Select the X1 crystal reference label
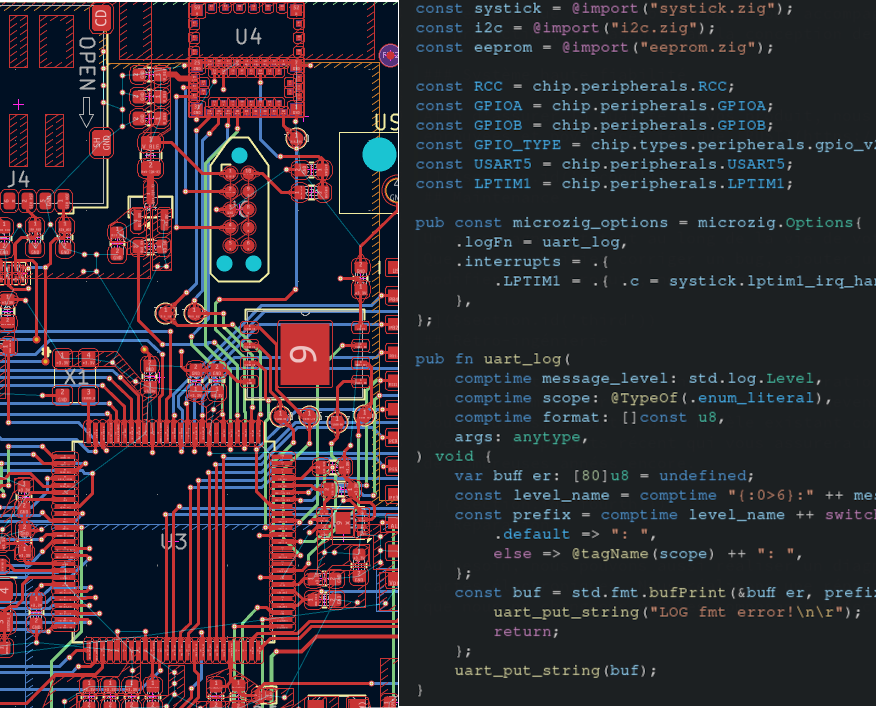This screenshot has width=876, height=708. coord(76,378)
